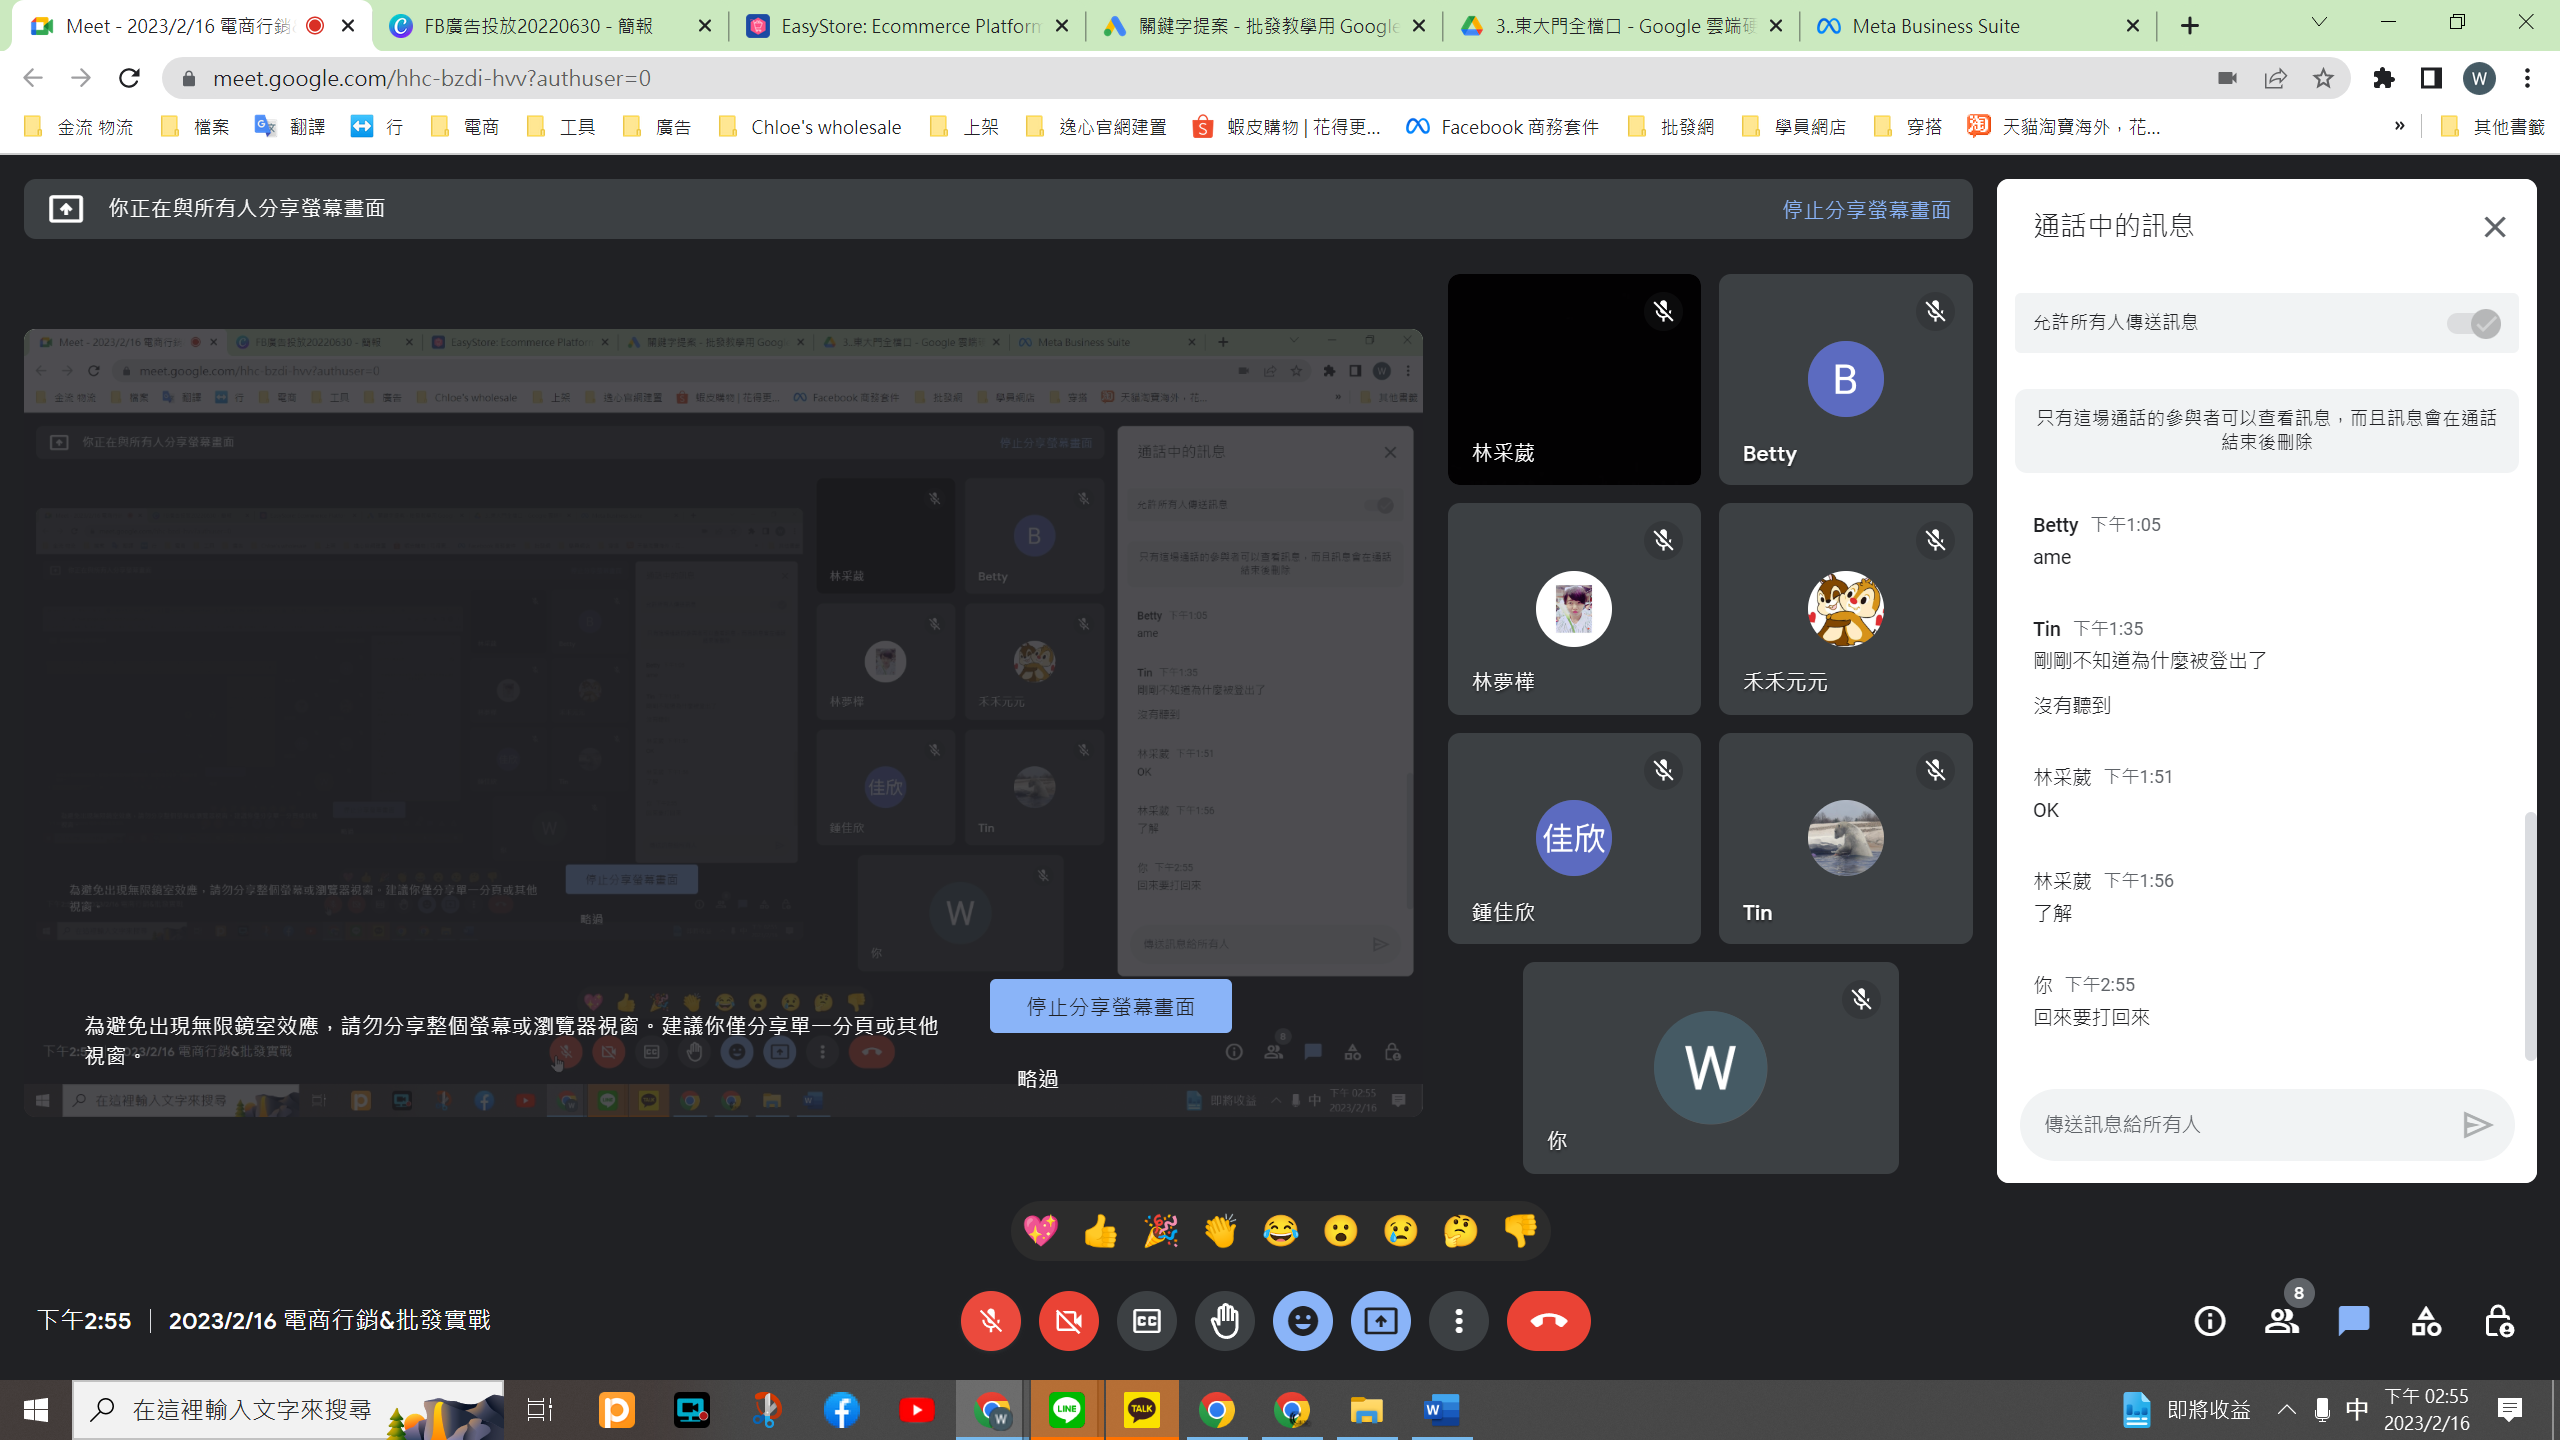Switch to FB廣告投放20220630 tab
2560x1440 pixels.
(x=551, y=26)
